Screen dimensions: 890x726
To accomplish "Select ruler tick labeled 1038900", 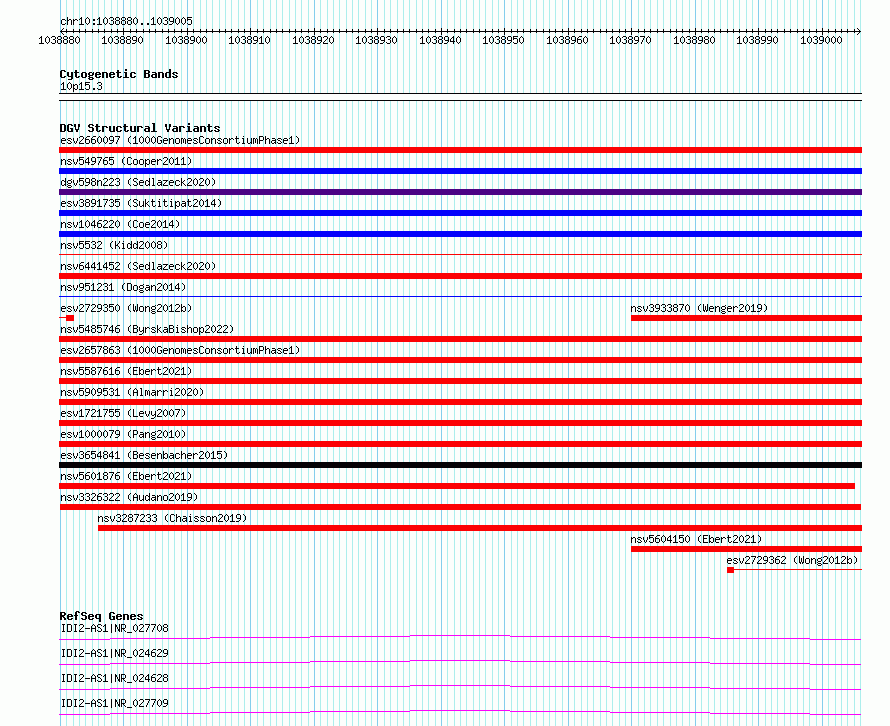I will tap(186, 40).
